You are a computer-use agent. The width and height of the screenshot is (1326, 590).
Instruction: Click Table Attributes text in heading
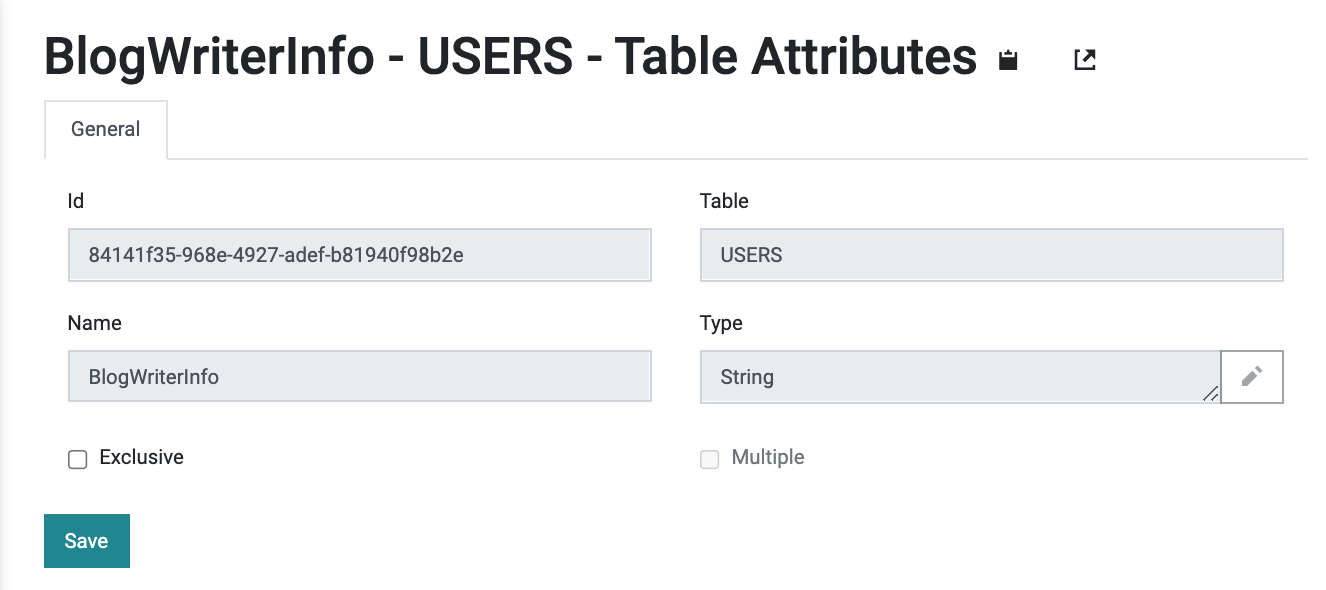pyautogui.click(x=796, y=57)
